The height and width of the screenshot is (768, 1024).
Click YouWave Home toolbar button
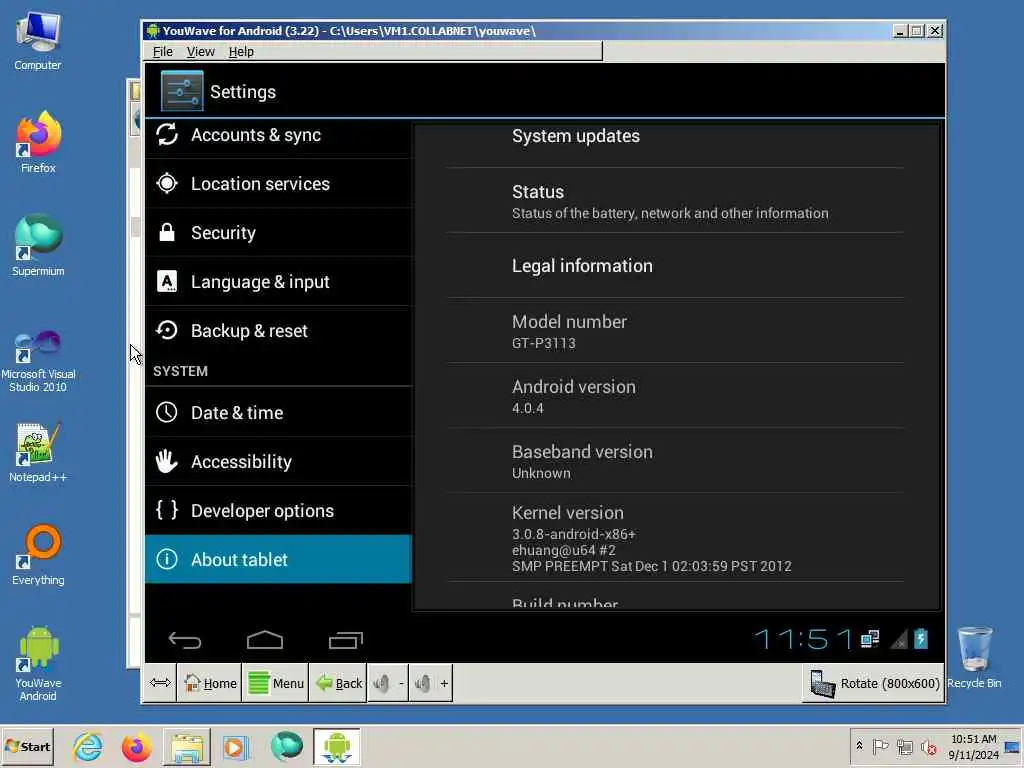coord(210,683)
